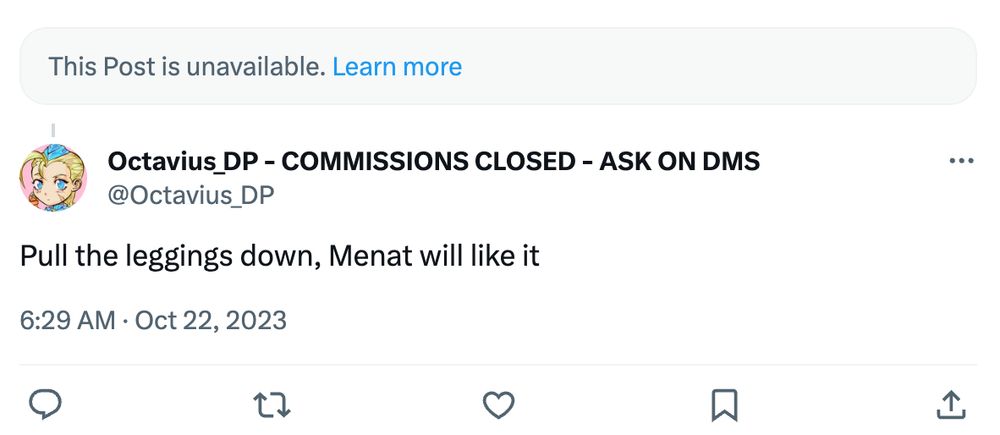Repost this post using the arrows icon
The width and height of the screenshot is (1000, 435).
point(272,404)
